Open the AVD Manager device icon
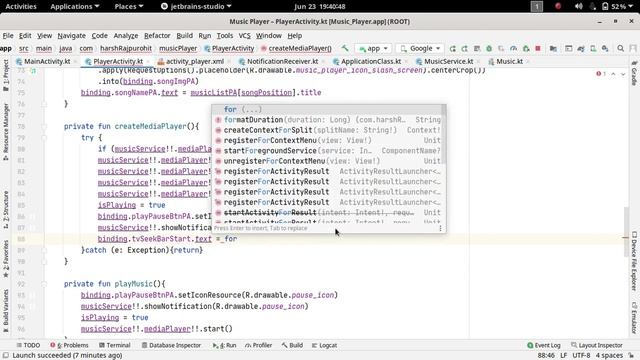Screen dimensions: 640x360 [x=593, y=49]
